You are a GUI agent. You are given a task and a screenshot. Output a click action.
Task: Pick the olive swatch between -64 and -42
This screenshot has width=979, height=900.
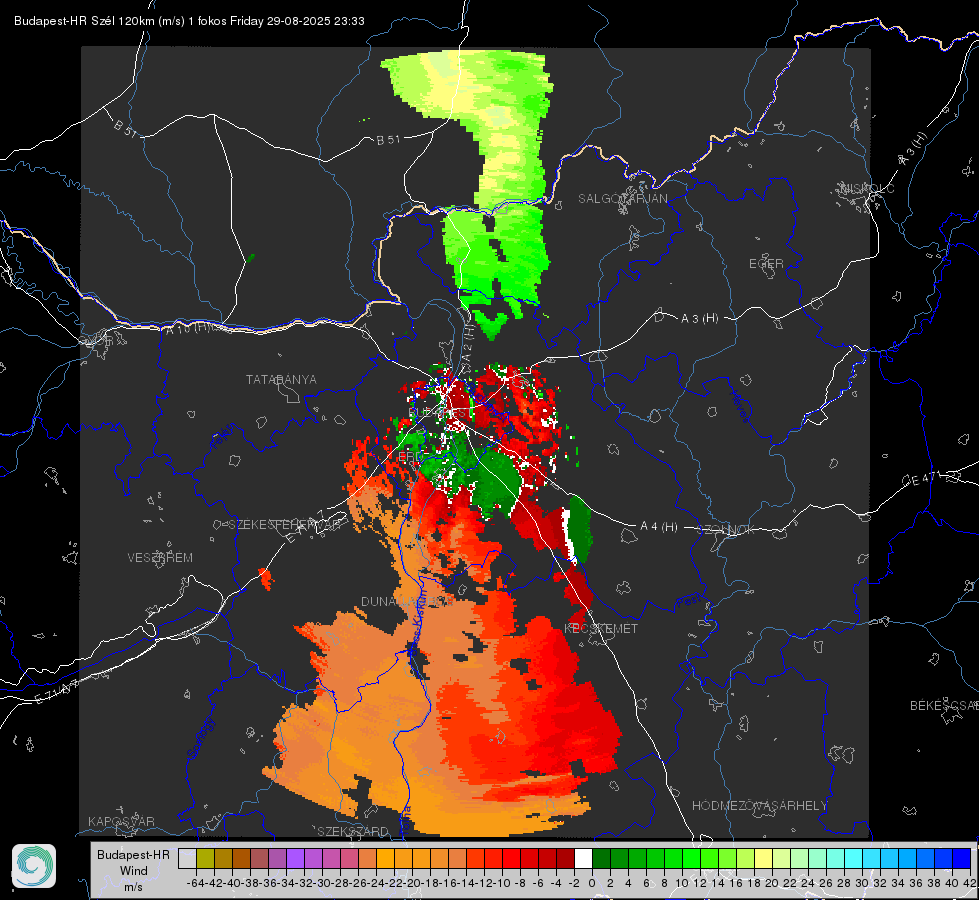pyautogui.click(x=205, y=858)
